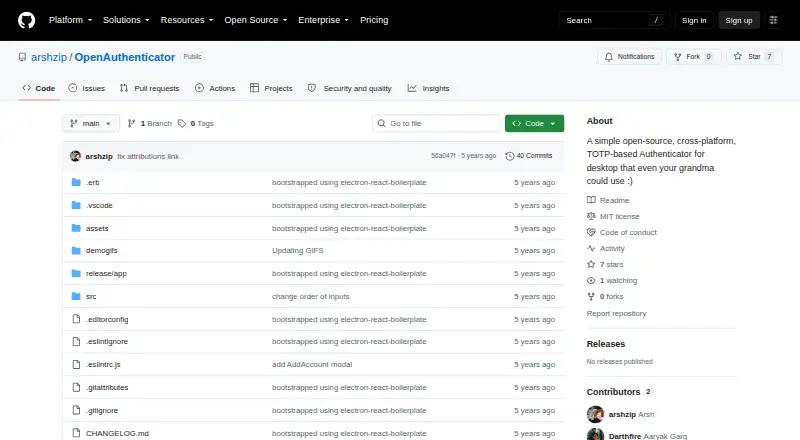Open the green Code dropdown button
The width and height of the screenshot is (800, 440).
[534, 124]
